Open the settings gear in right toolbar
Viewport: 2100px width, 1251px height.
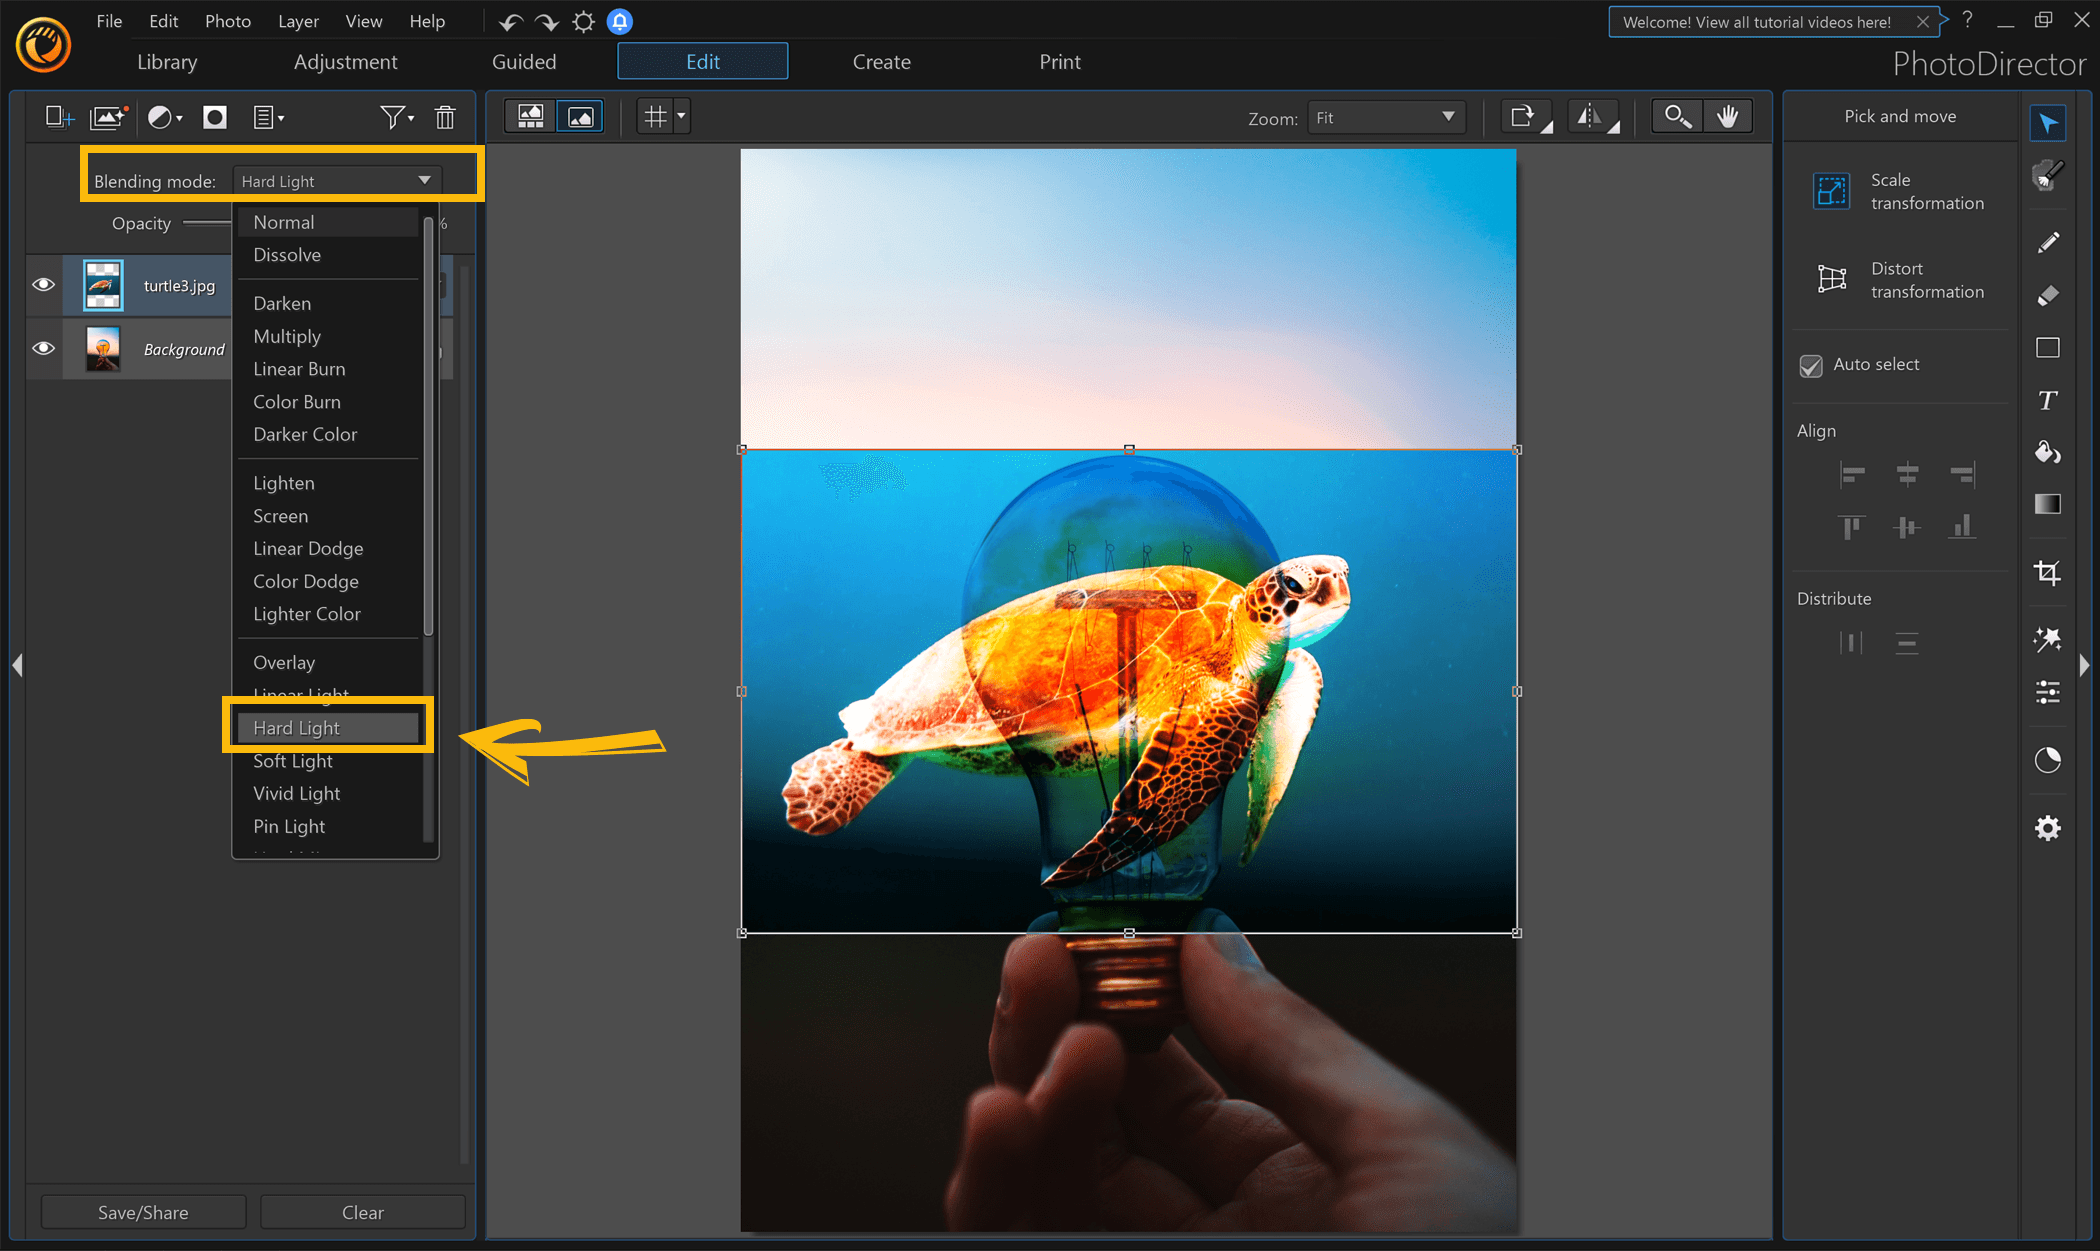point(2048,828)
